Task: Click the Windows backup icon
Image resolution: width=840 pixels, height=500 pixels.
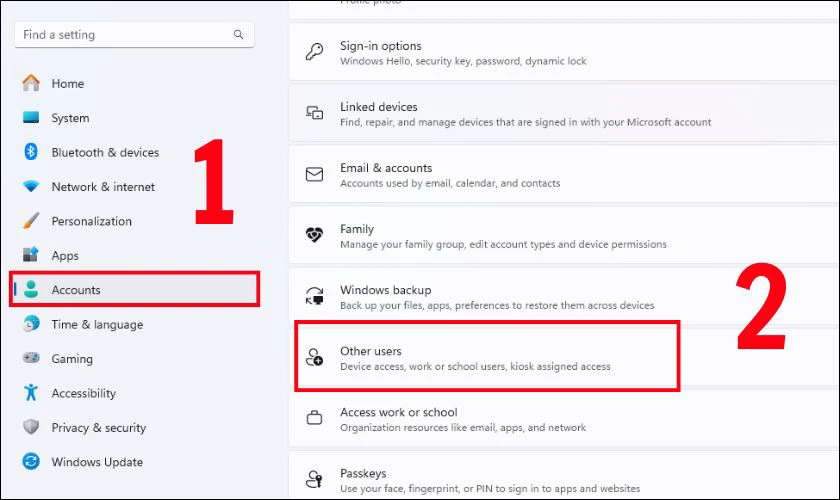Action: (314, 296)
